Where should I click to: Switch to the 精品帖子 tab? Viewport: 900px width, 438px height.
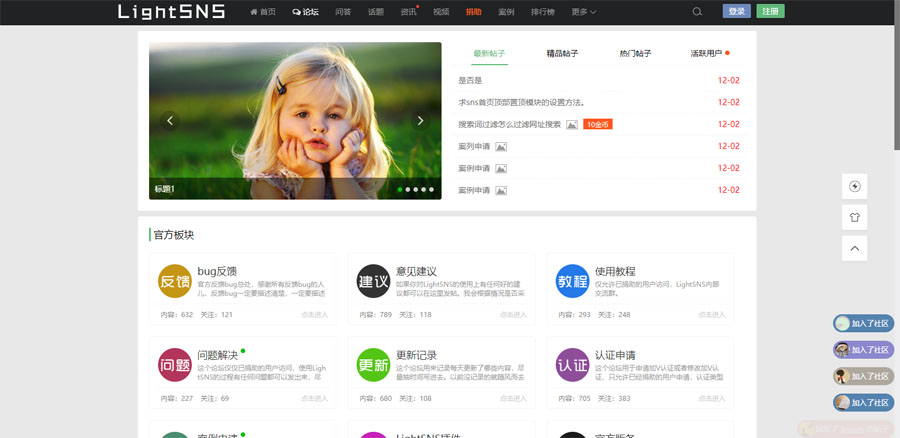pyautogui.click(x=562, y=53)
